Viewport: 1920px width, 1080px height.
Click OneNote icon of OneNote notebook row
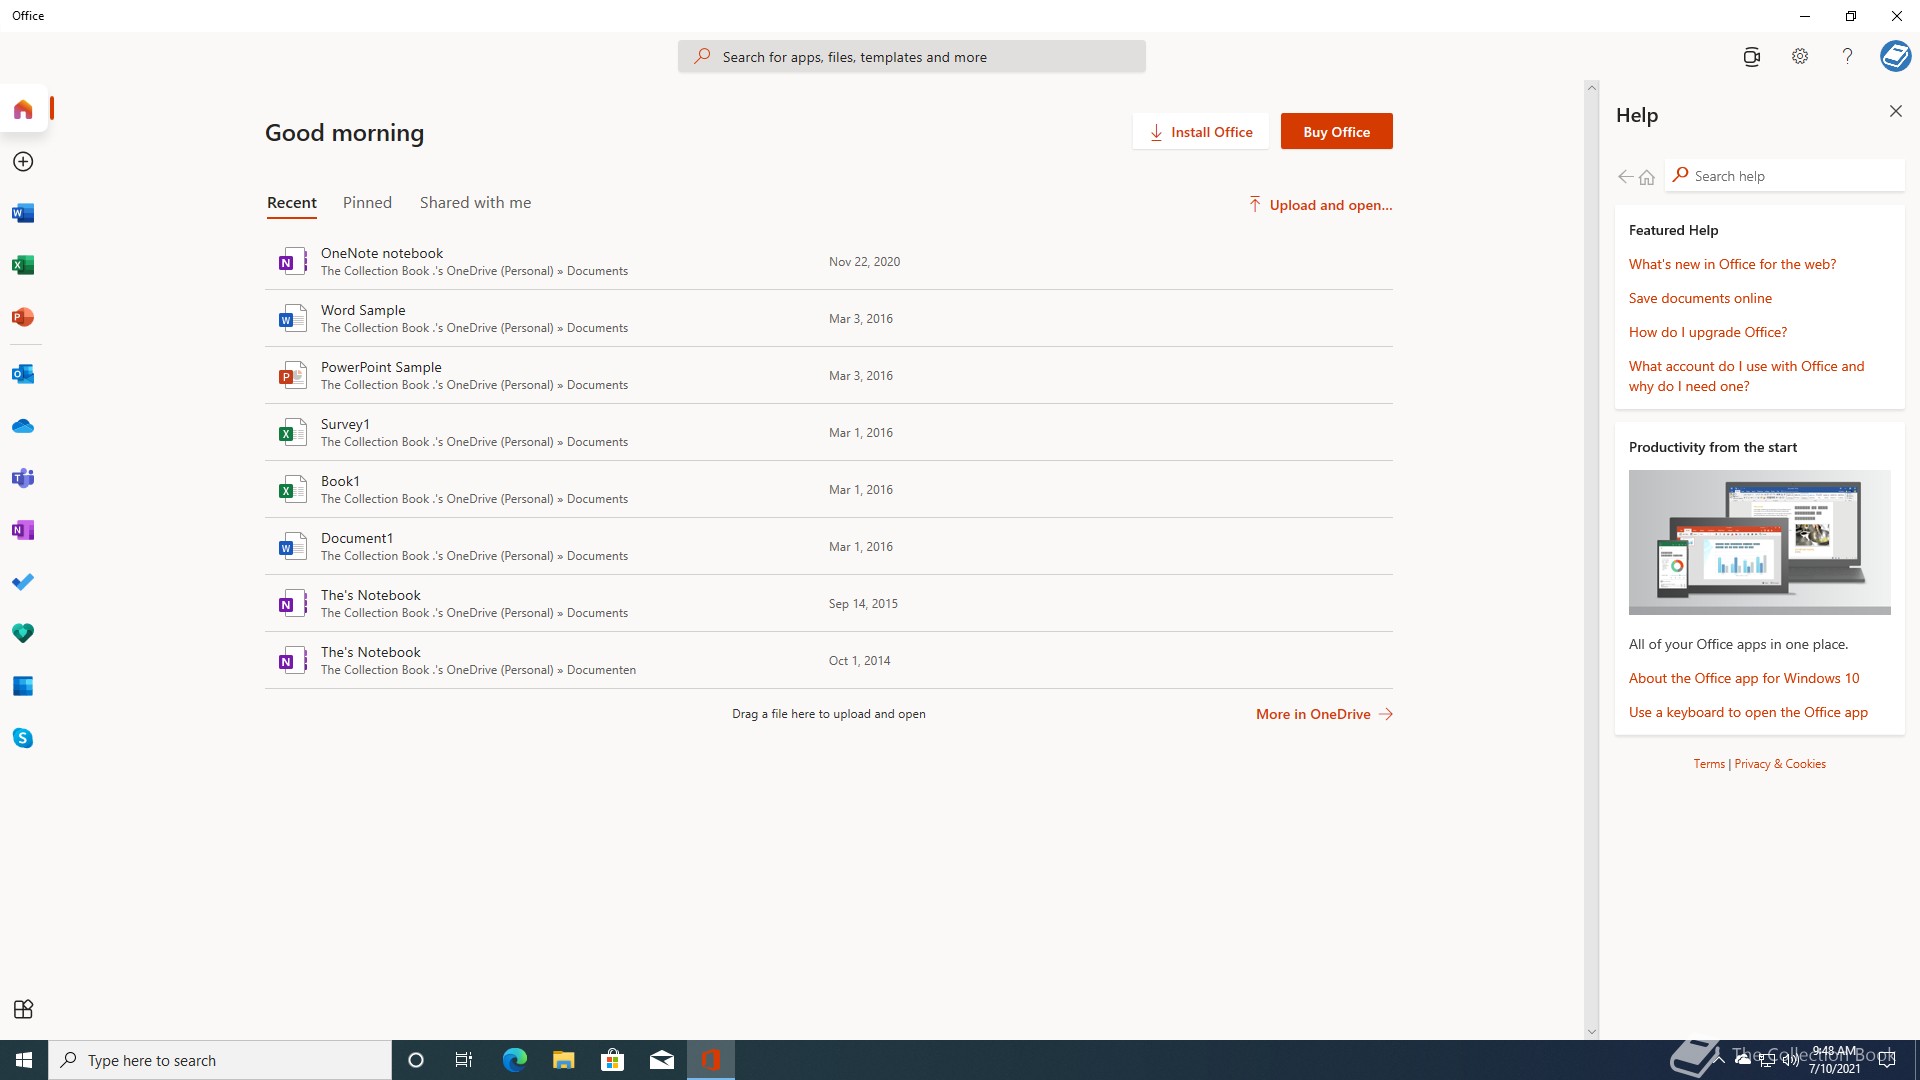pyautogui.click(x=291, y=262)
